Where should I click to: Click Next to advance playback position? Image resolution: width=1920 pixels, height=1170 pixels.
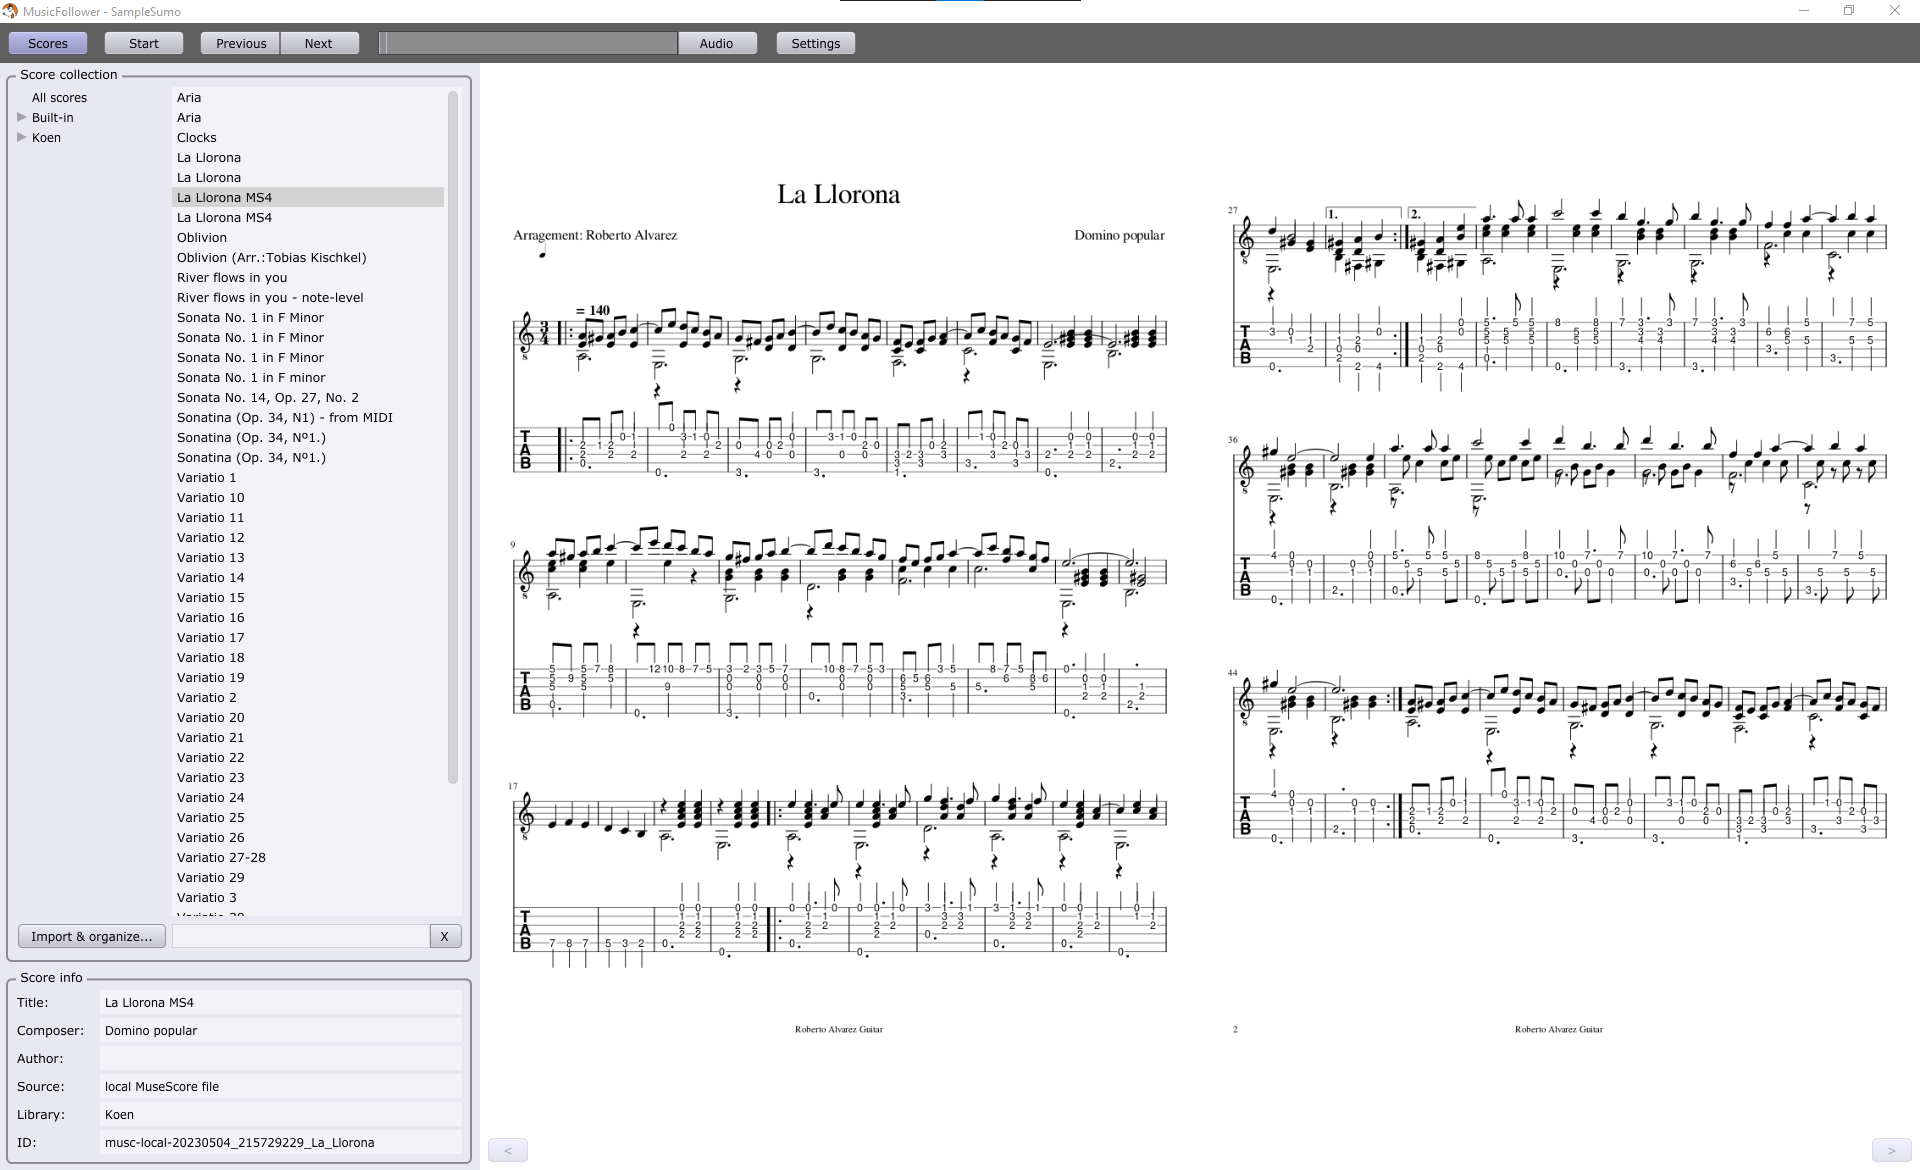318,43
